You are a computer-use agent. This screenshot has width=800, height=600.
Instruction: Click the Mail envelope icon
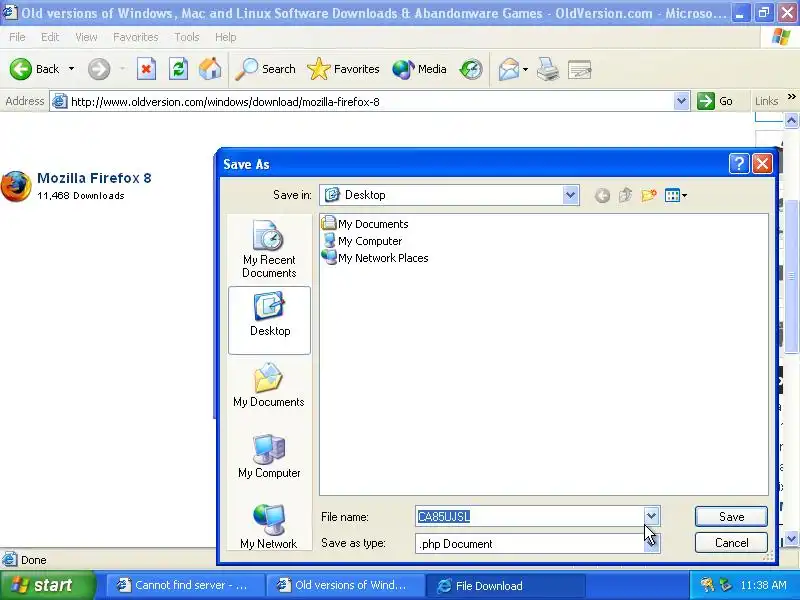click(x=509, y=69)
